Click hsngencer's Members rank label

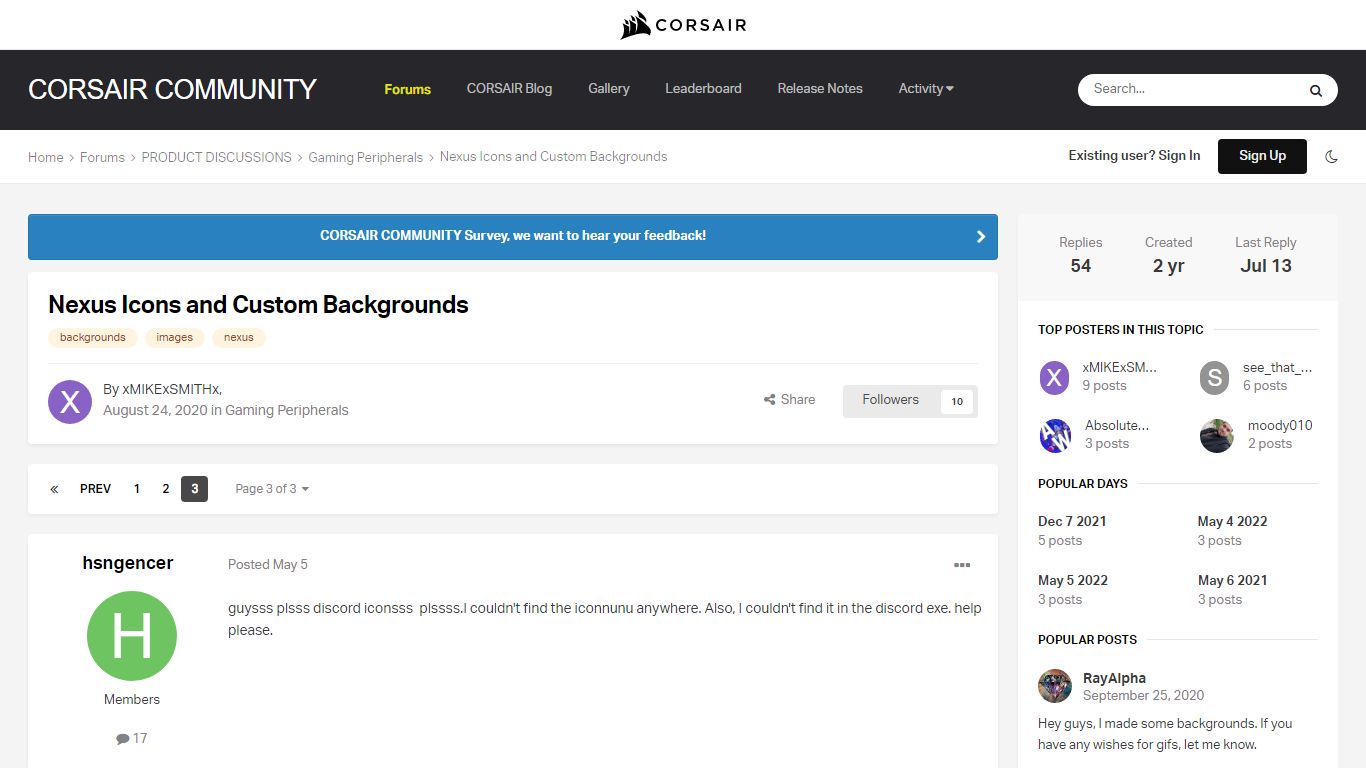132,700
